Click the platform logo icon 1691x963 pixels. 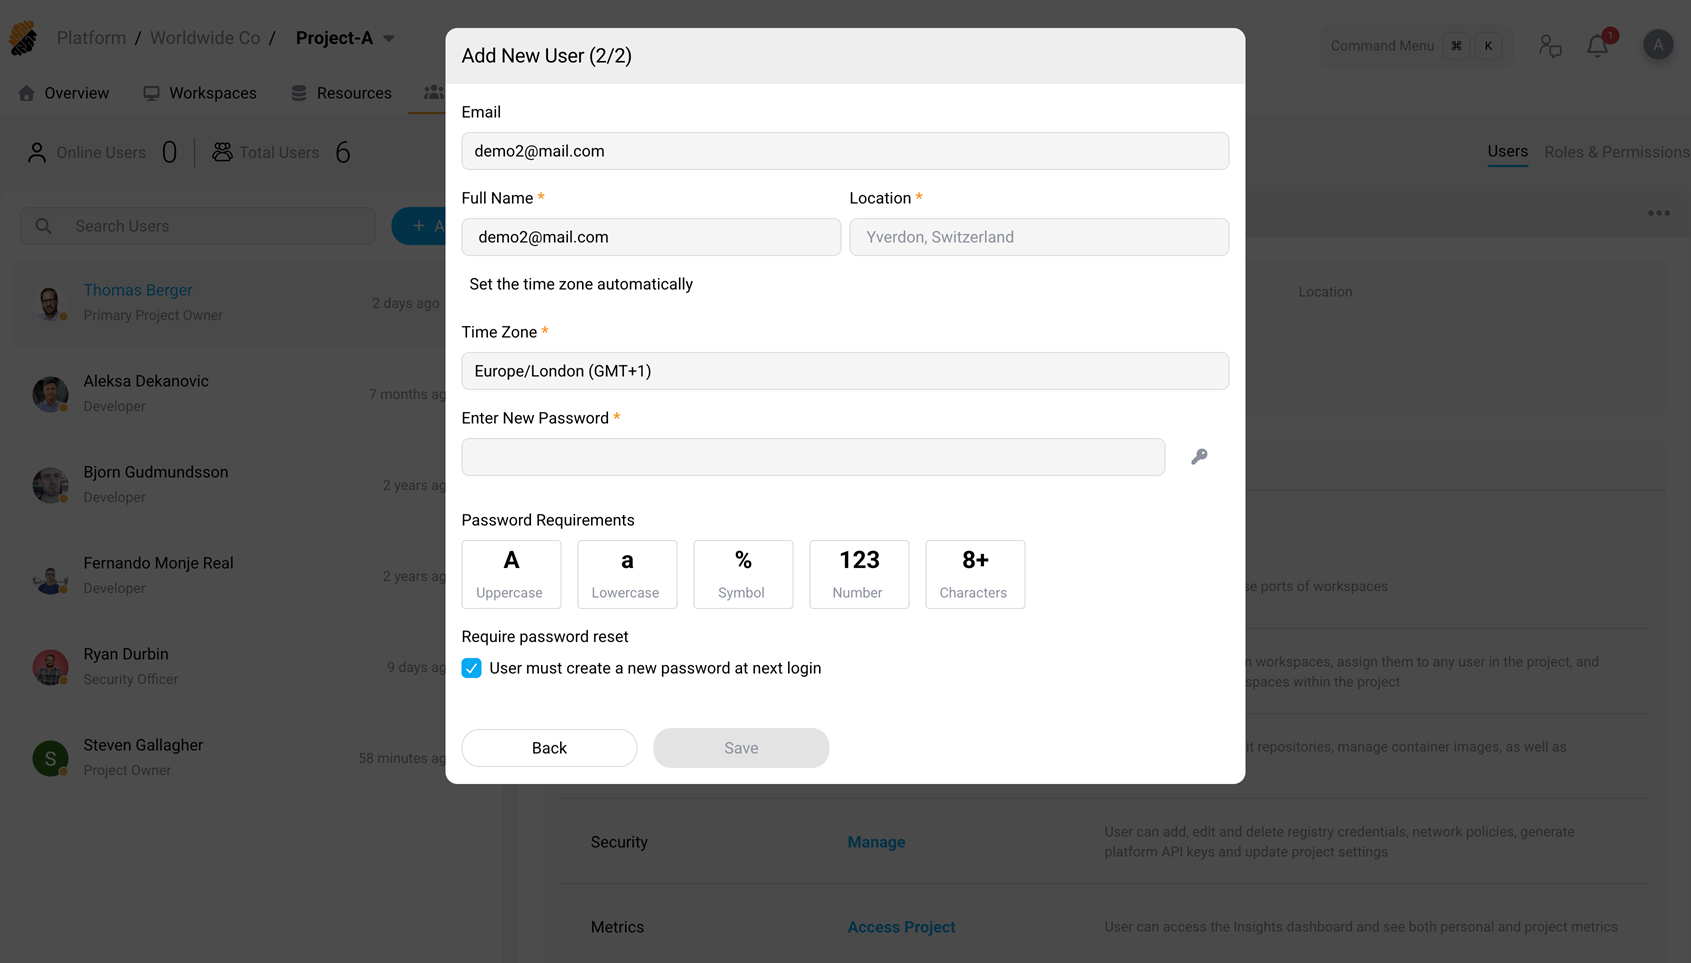pyautogui.click(x=23, y=38)
